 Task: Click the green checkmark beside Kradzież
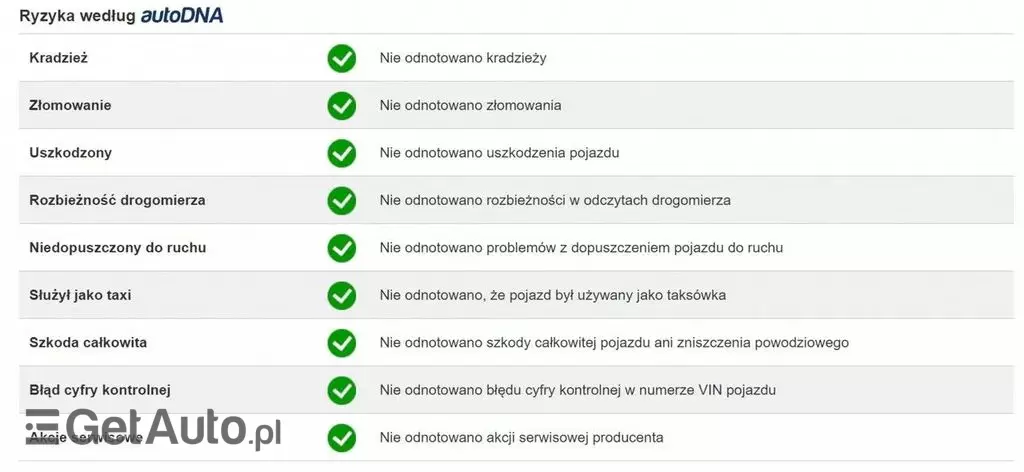pos(342,58)
